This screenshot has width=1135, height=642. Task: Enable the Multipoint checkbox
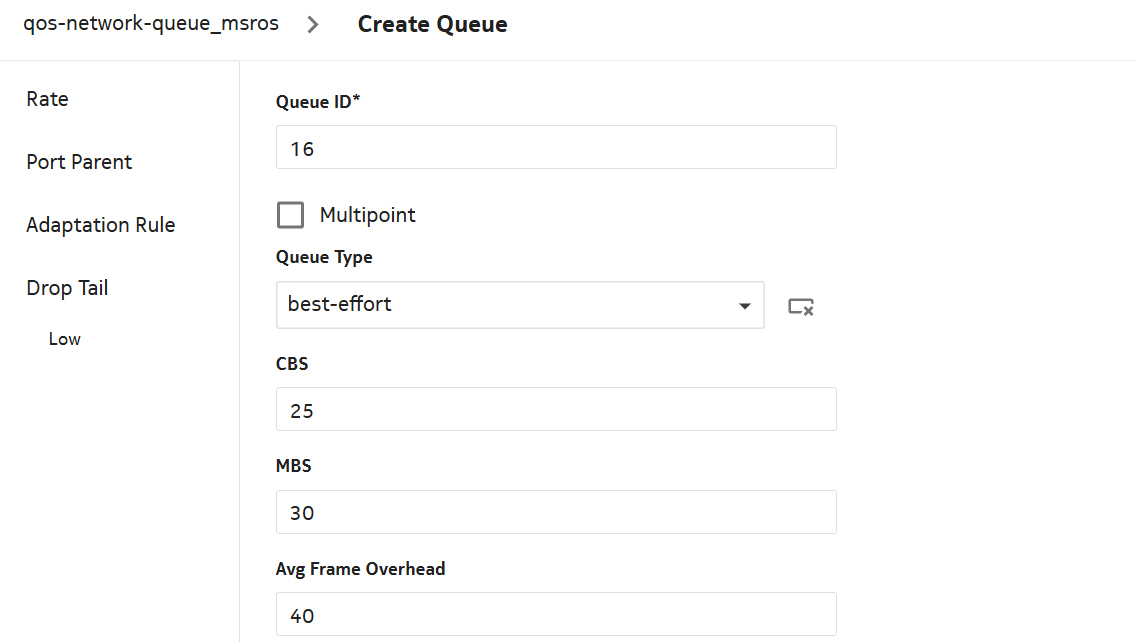pyautogui.click(x=291, y=215)
